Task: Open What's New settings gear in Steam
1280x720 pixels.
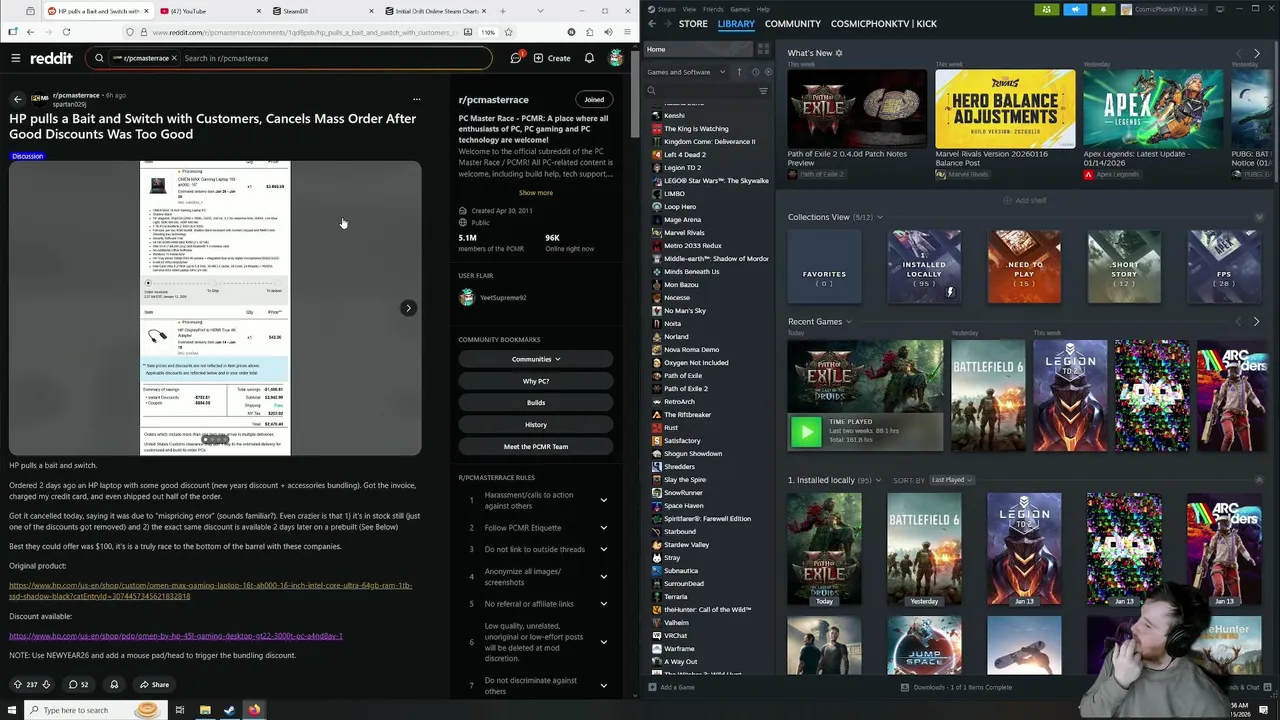Action: pos(839,53)
